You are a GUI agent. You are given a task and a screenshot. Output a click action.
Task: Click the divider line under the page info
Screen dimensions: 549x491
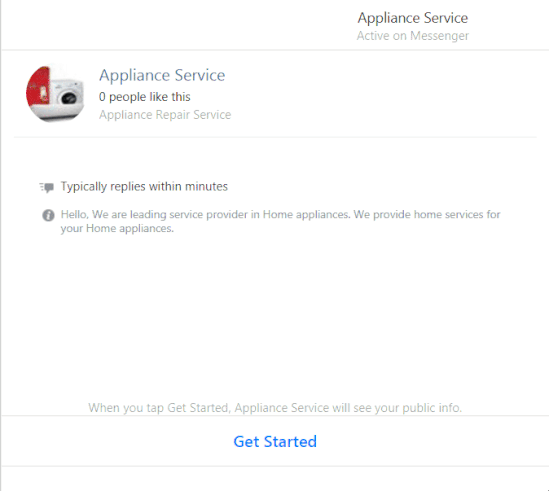[275, 137]
